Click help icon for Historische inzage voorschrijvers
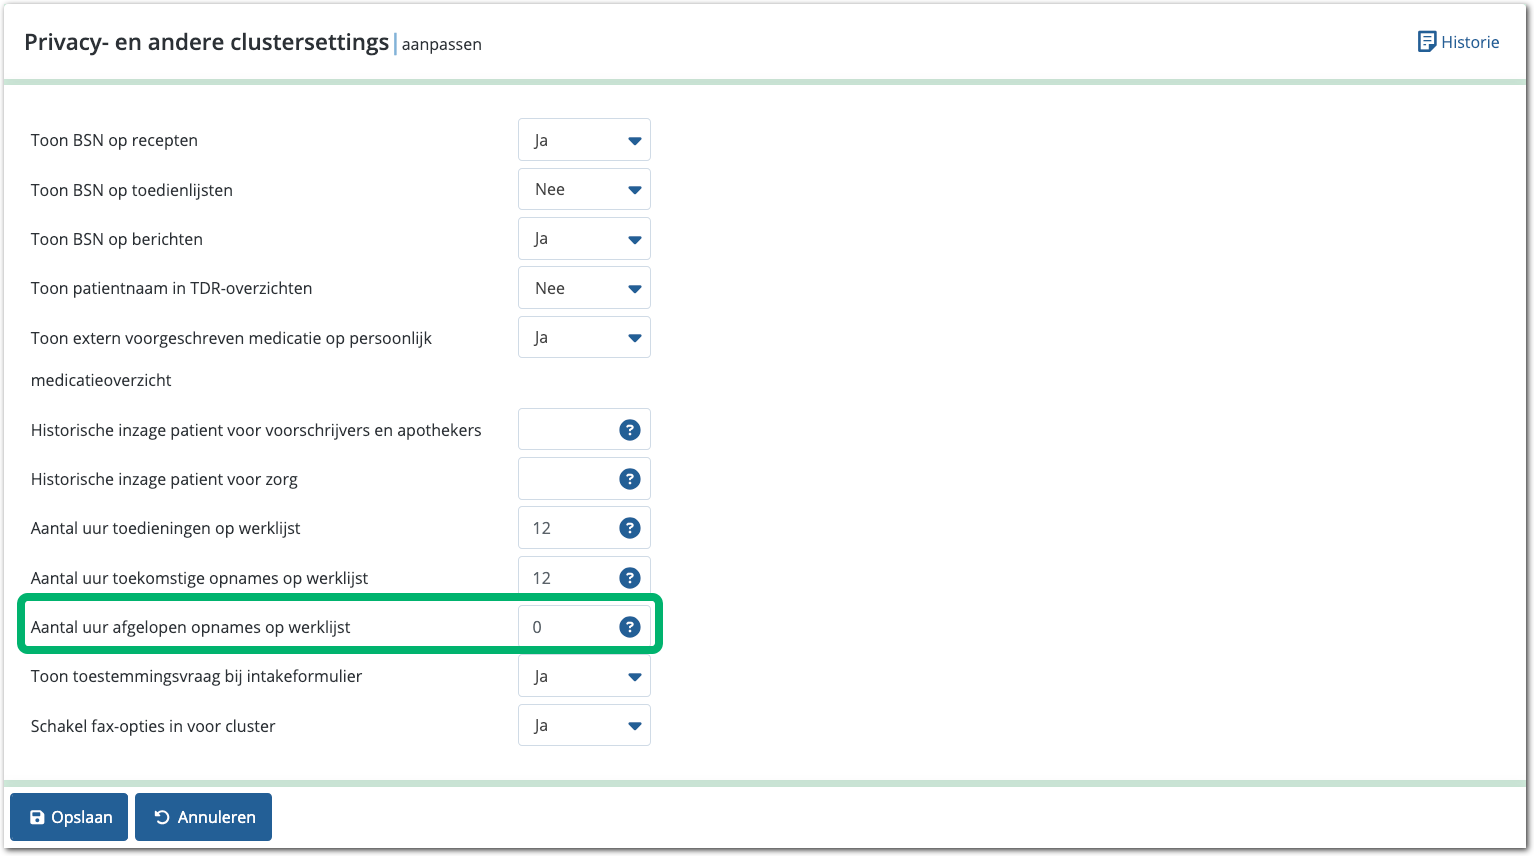 (x=629, y=430)
